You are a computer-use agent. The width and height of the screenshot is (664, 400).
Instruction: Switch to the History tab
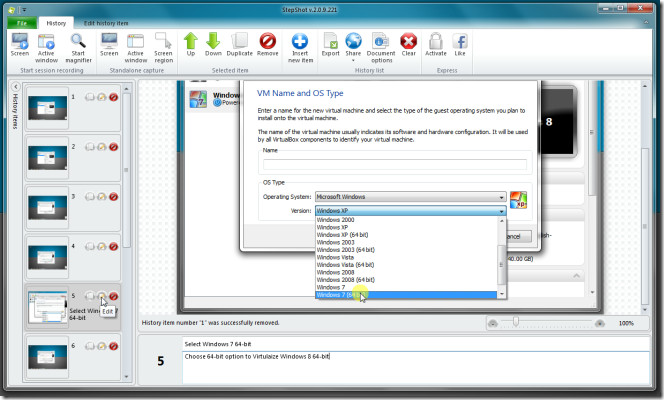[56, 23]
